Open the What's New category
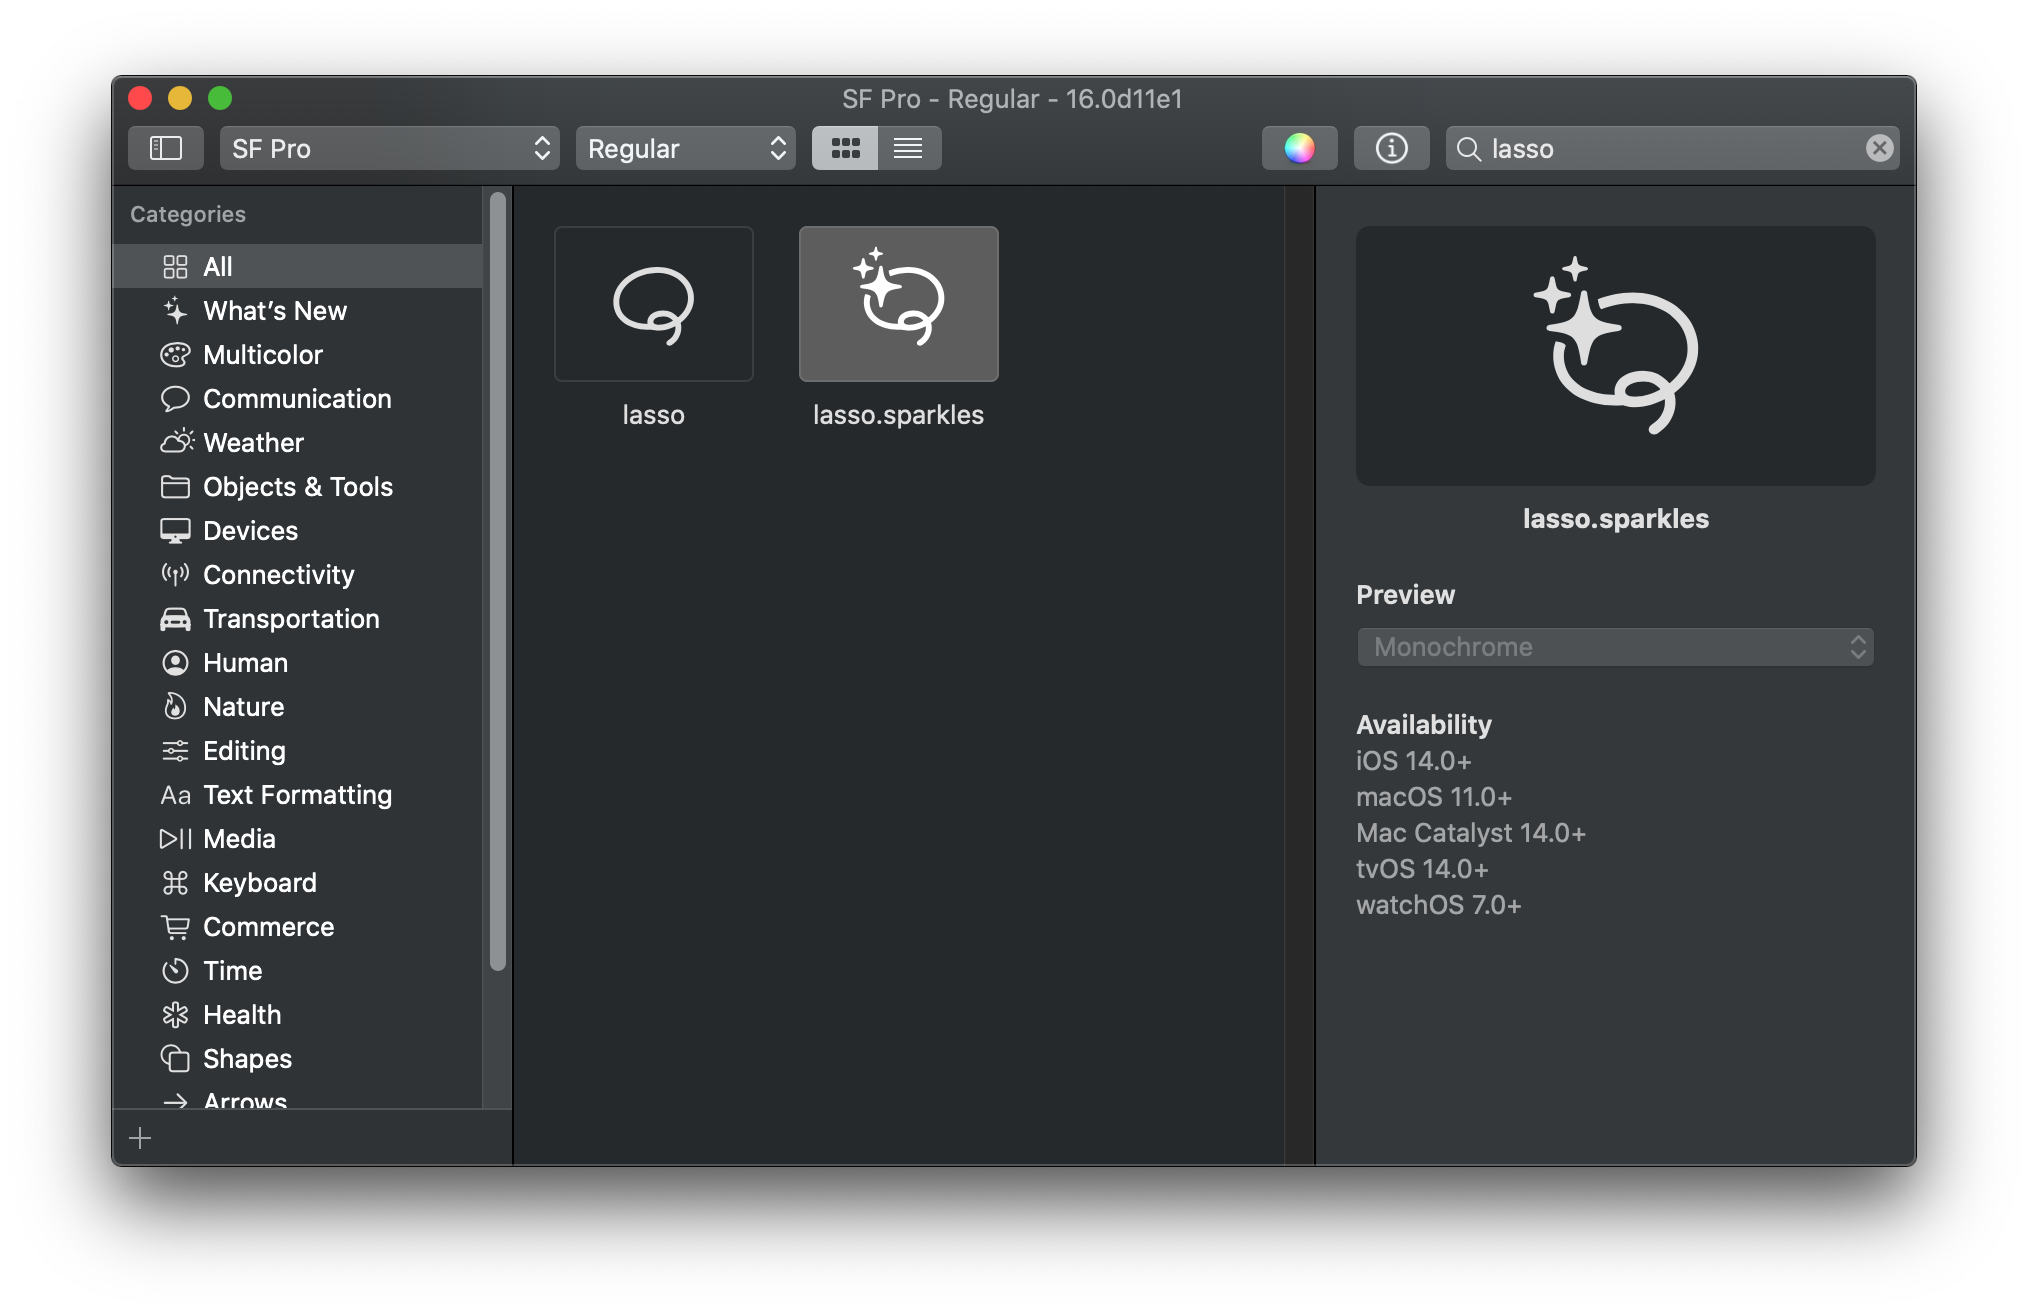 click(274, 311)
